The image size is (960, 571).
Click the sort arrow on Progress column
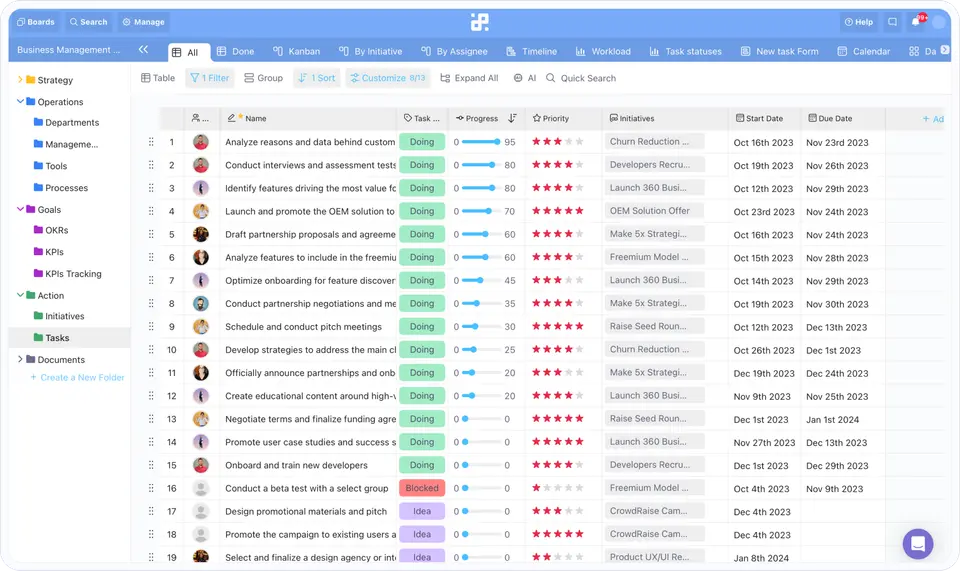point(512,118)
